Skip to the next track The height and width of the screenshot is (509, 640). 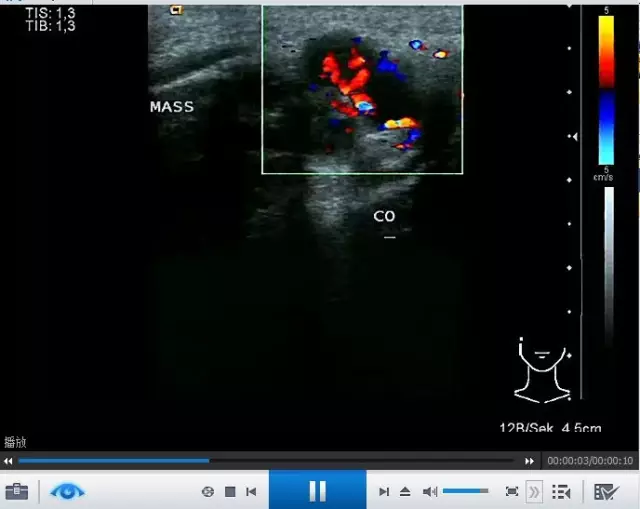point(384,491)
